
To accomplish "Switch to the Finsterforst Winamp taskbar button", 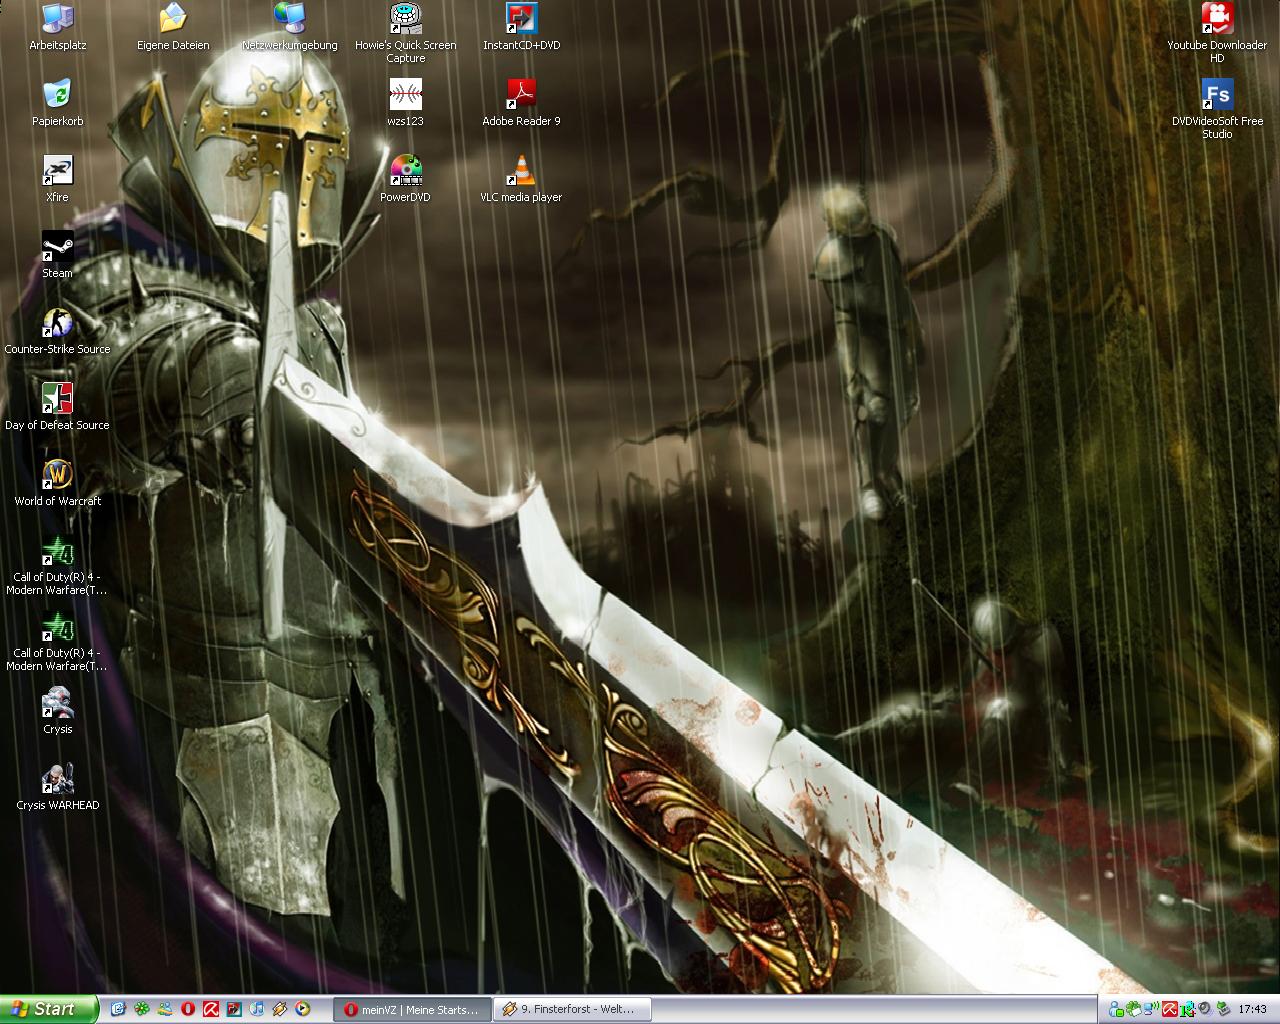I will click(x=573, y=1009).
